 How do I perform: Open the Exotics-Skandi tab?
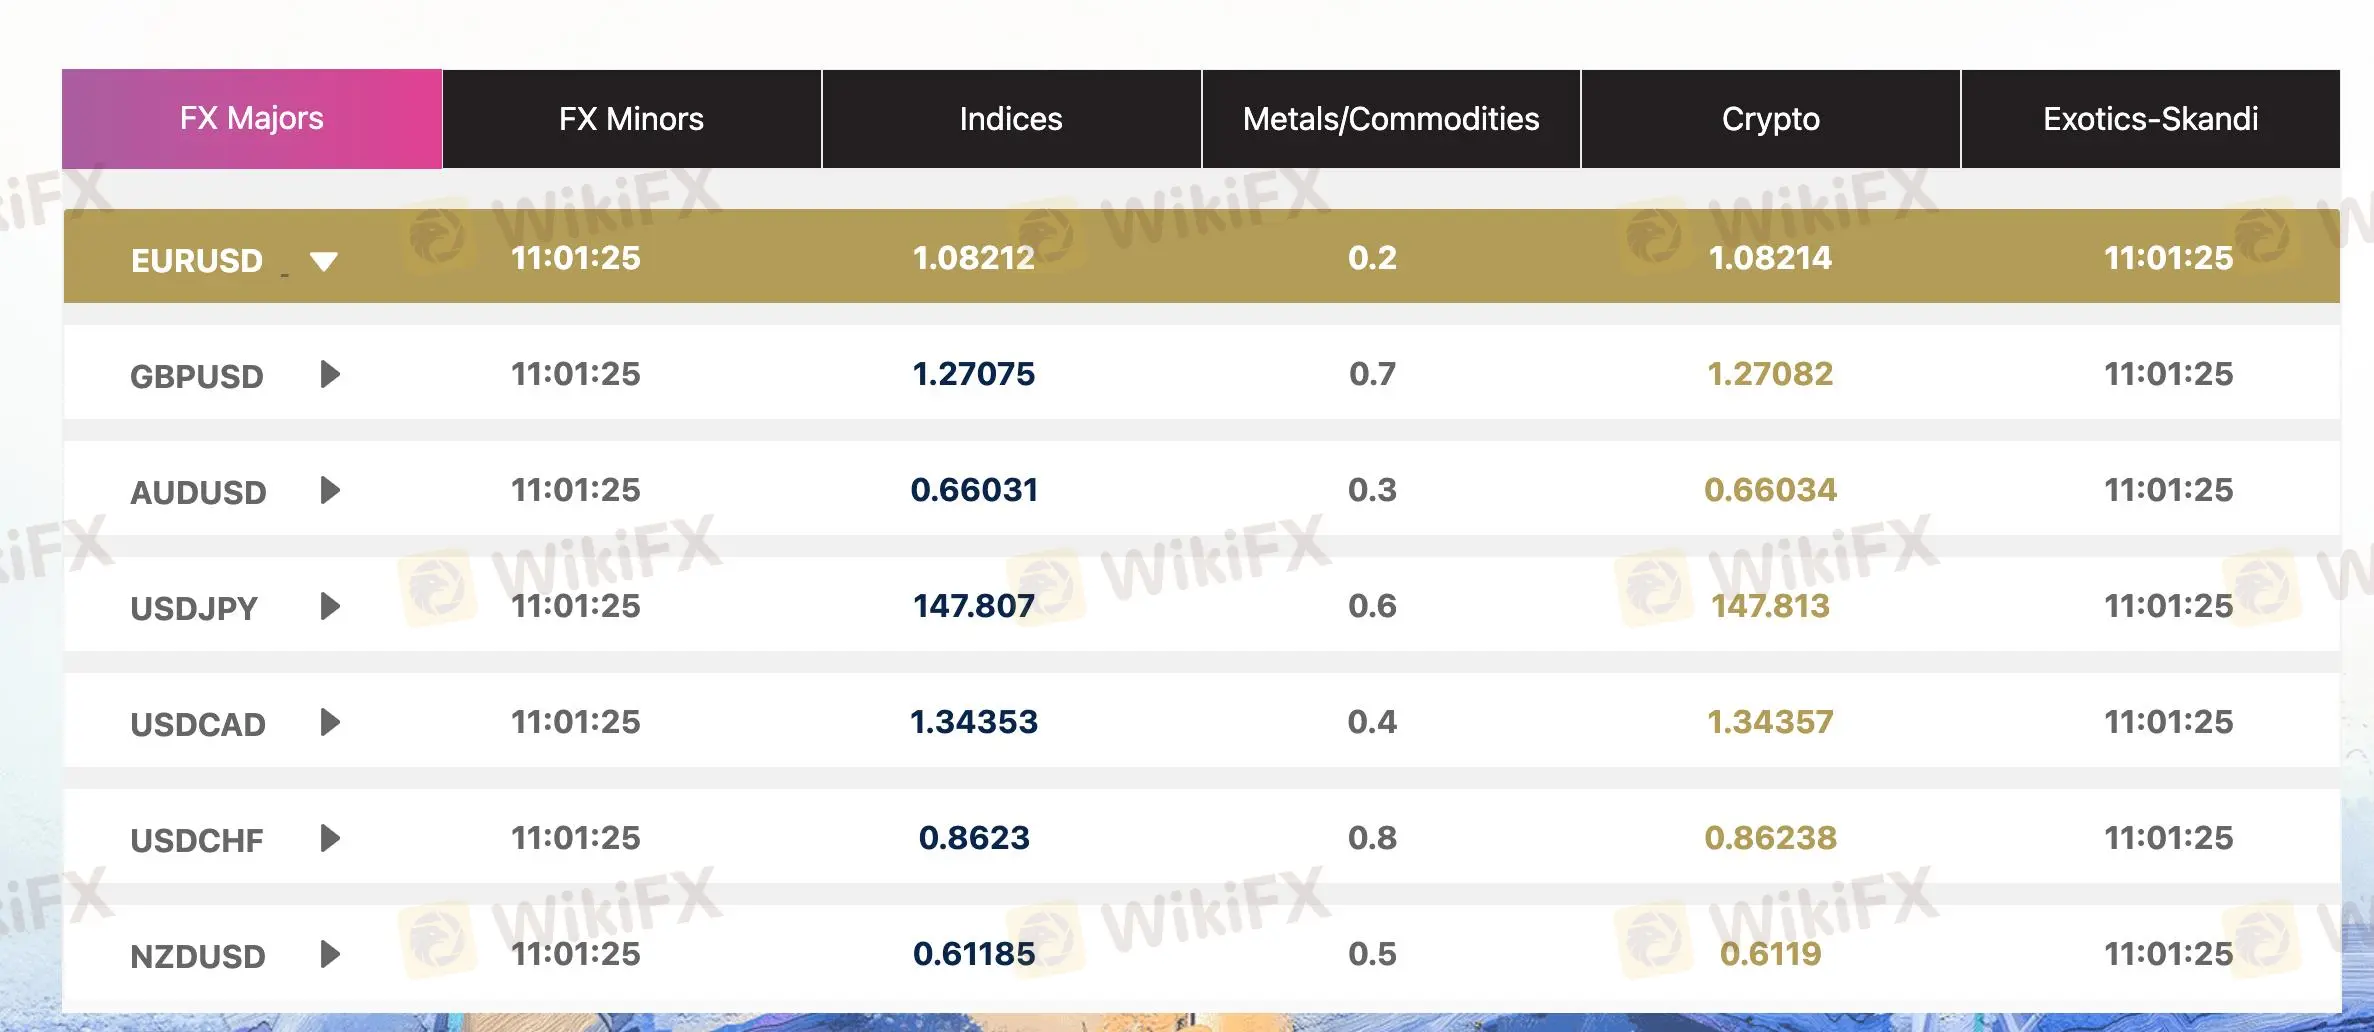2151,119
